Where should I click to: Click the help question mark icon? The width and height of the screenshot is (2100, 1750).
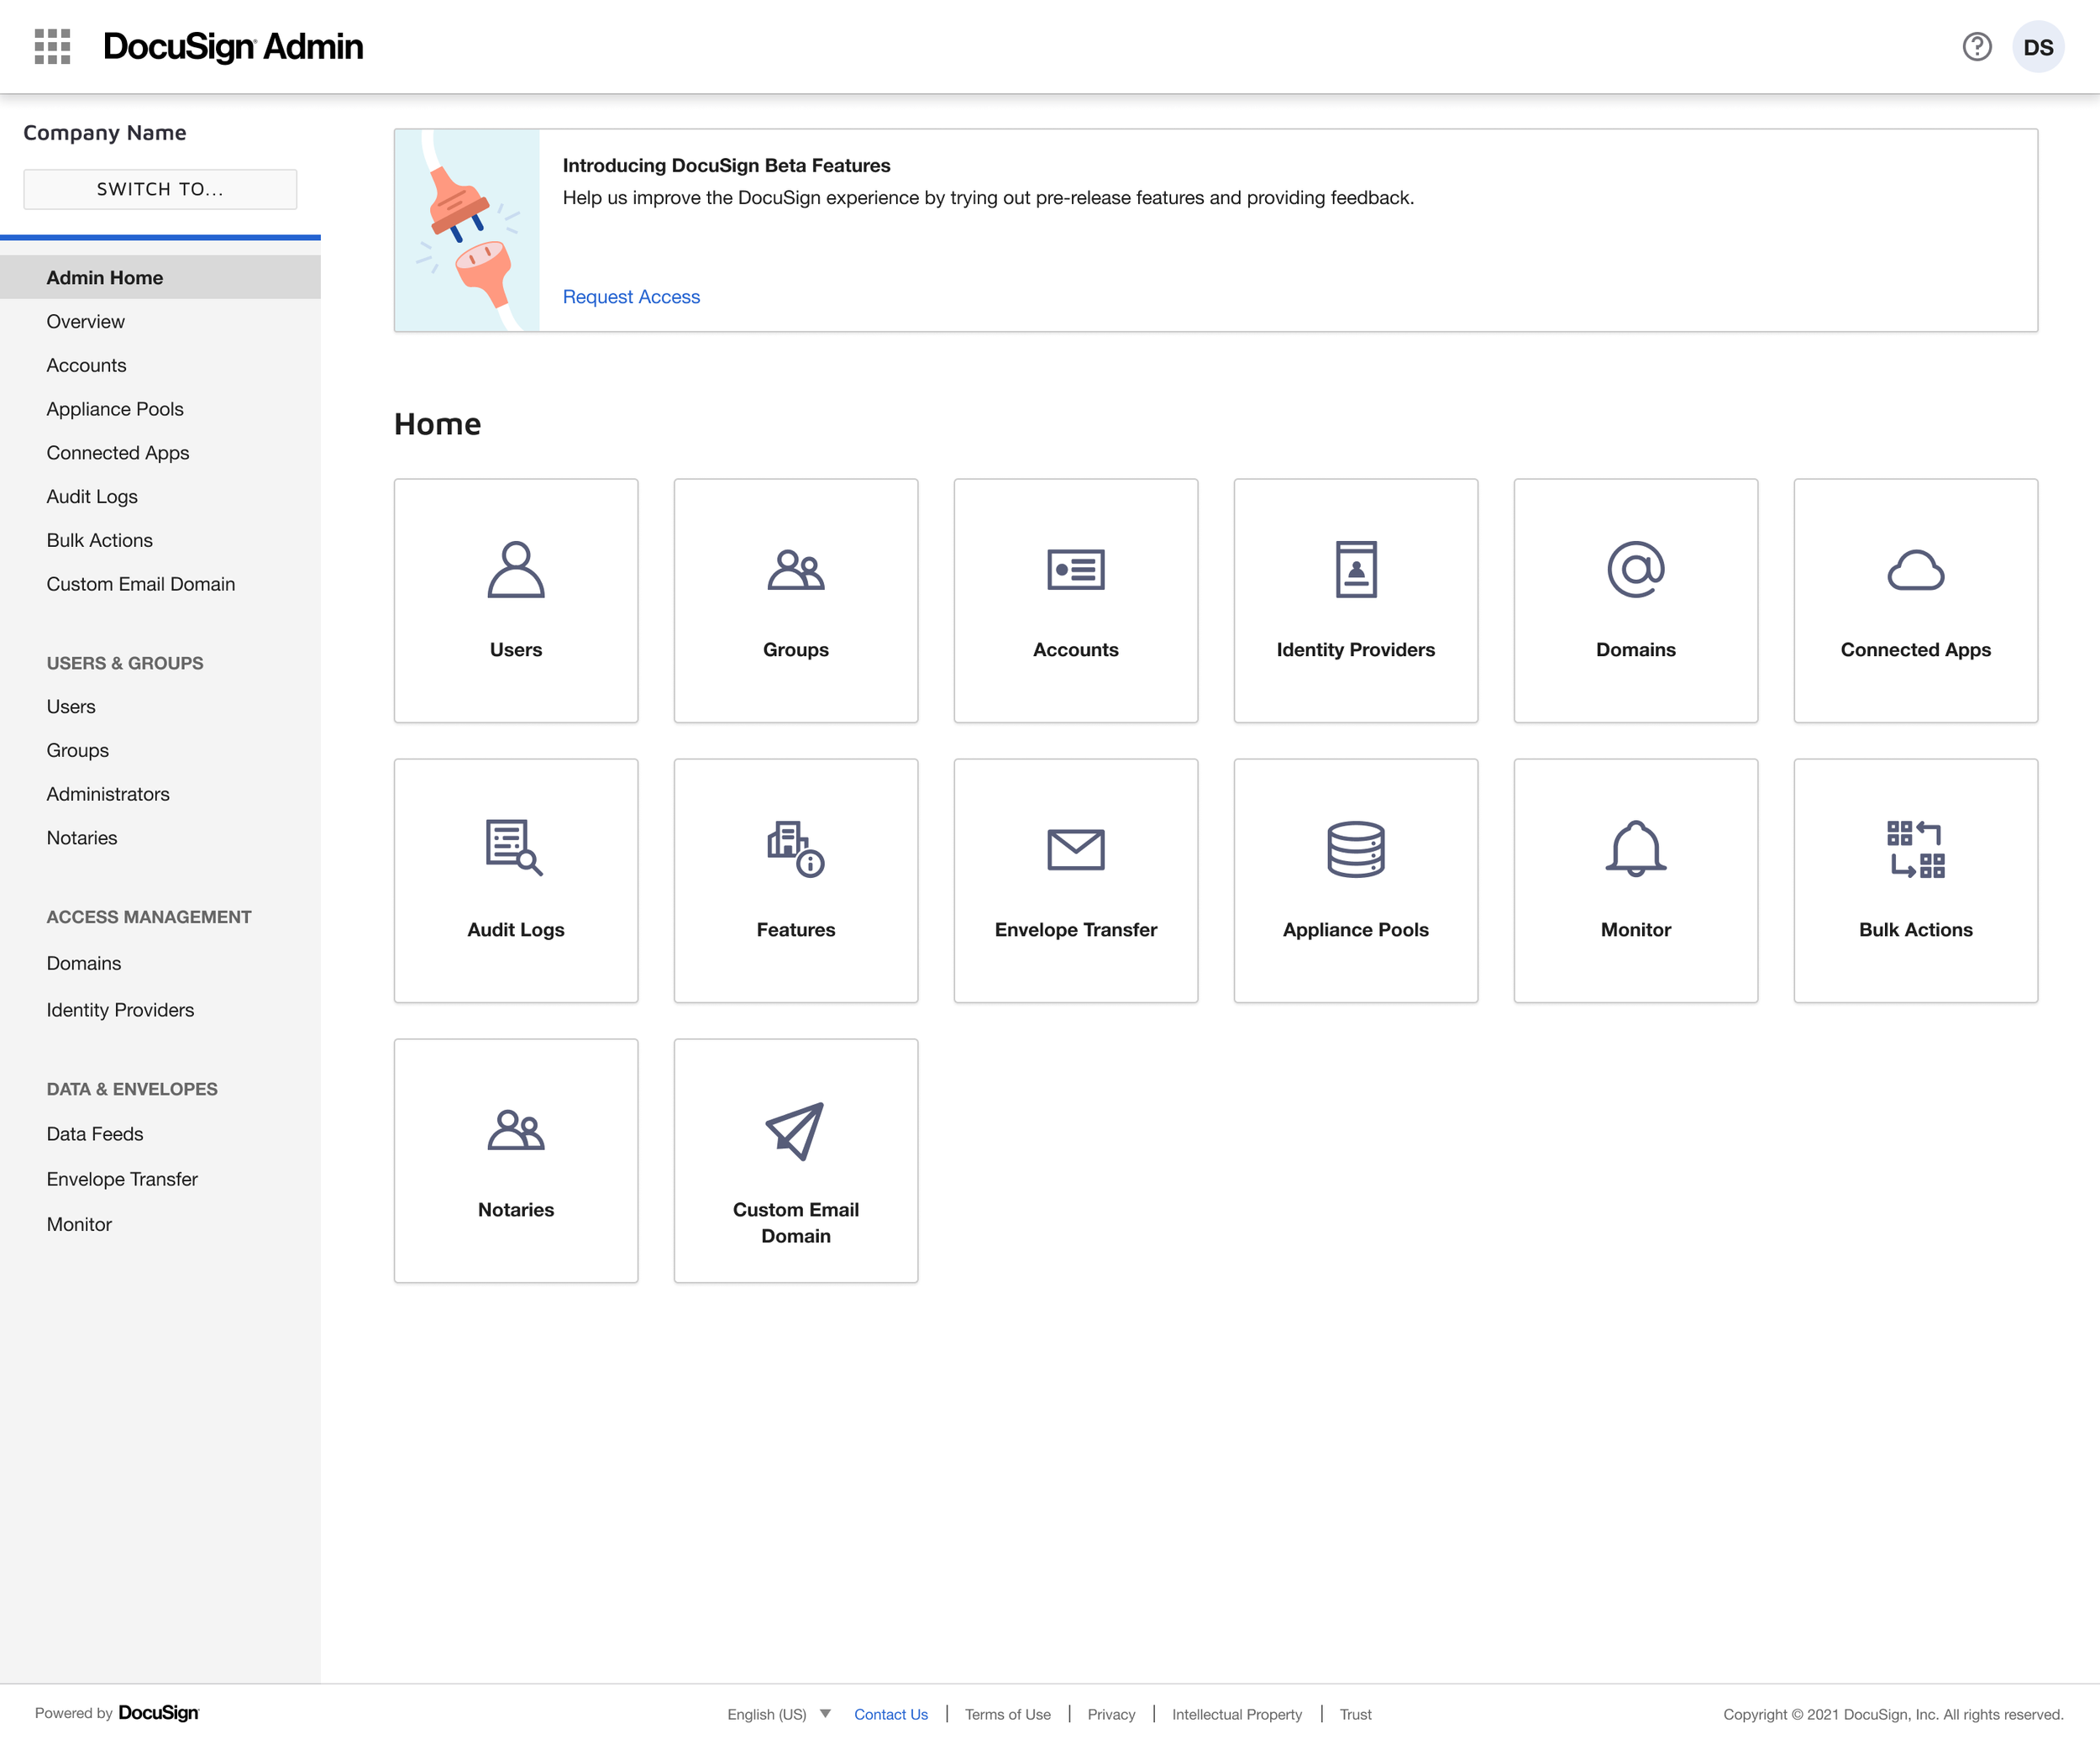point(1976,46)
